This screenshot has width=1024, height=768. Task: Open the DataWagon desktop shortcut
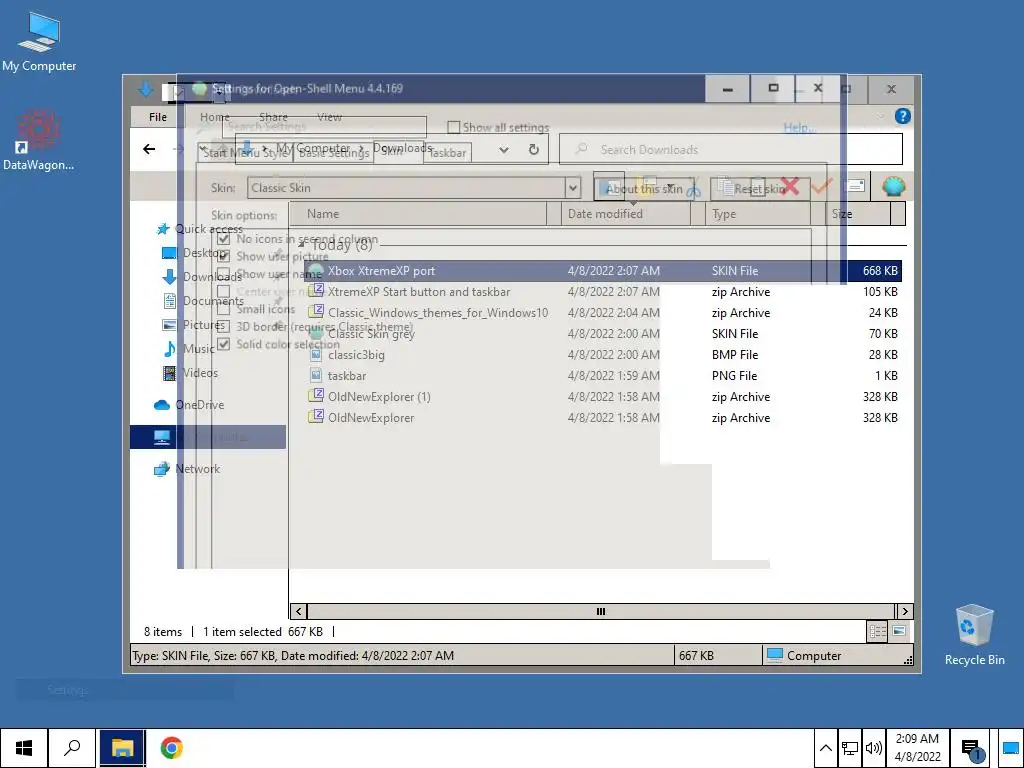pyautogui.click(x=39, y=140)
